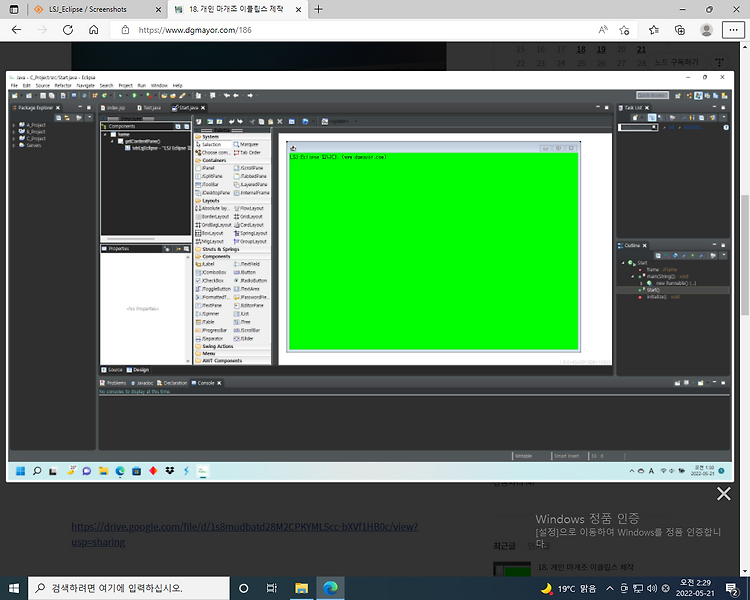Open the Declaration tab in bottom panel
Viewport: 750px width, 600px height.
click(x=172, y=383)
